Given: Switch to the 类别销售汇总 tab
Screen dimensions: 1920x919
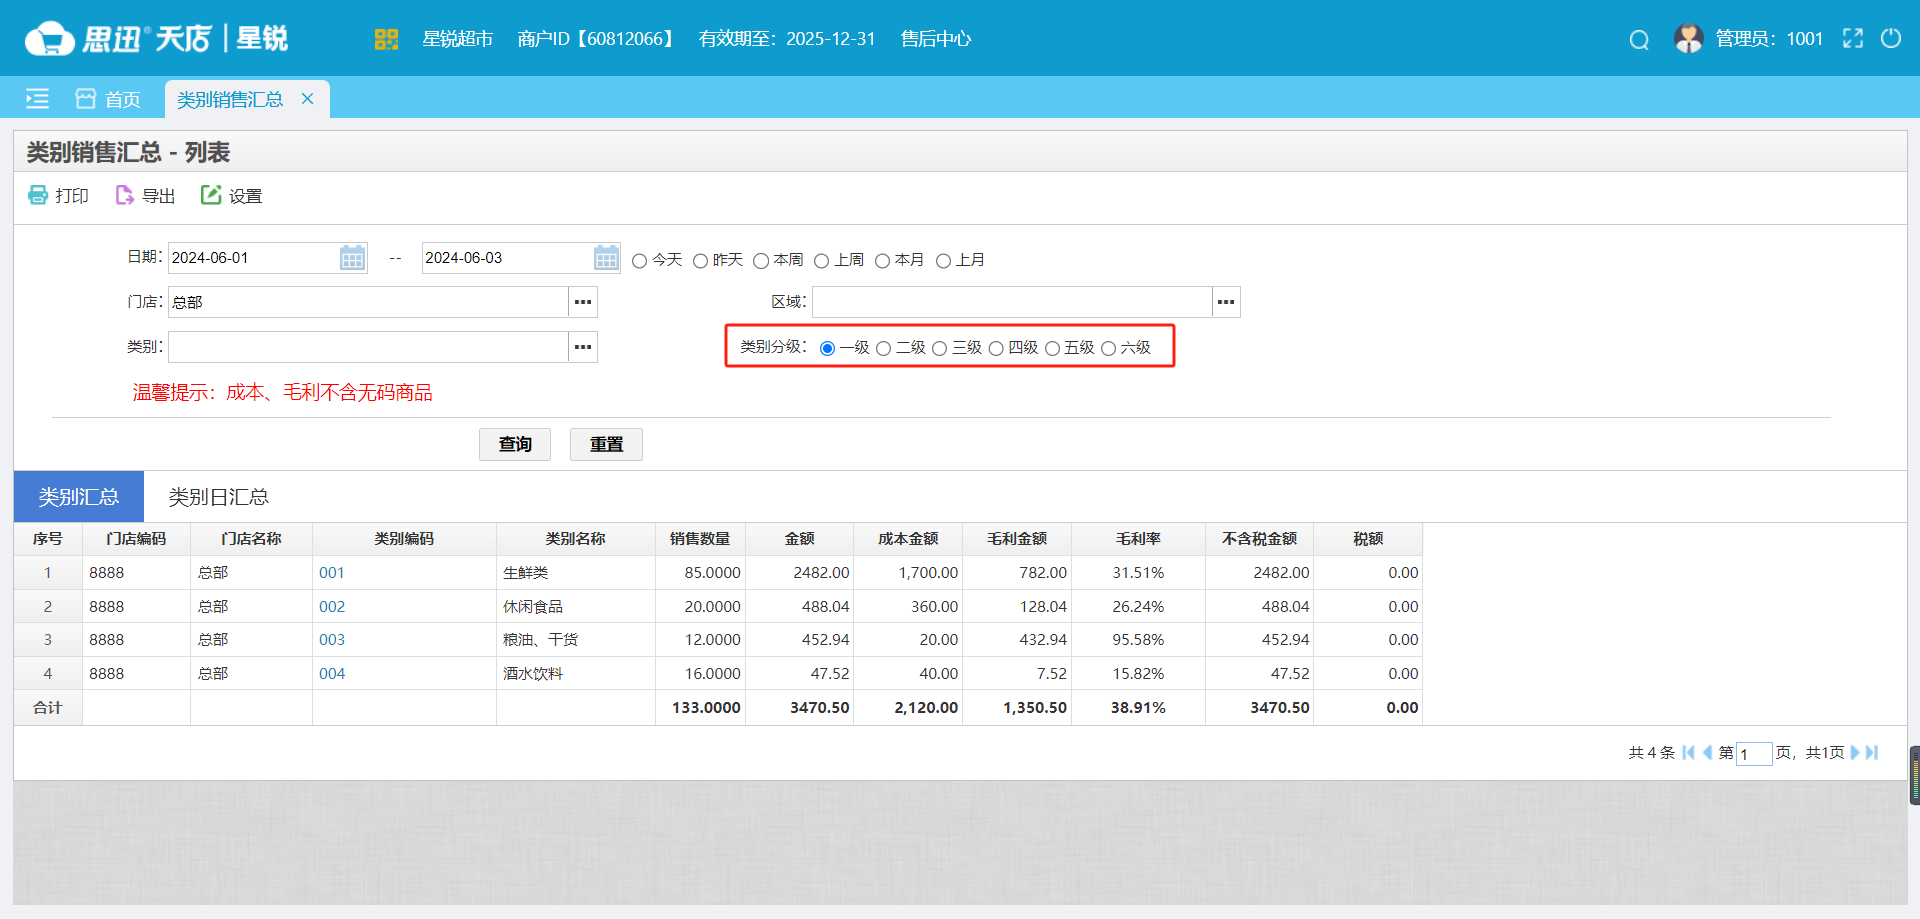Looking at the screenshot, I should click(x=230, y=99).
